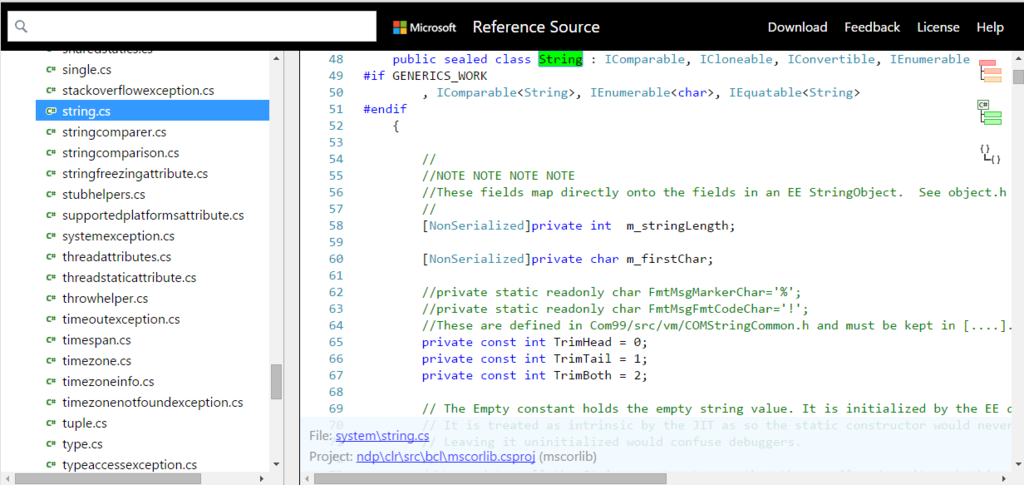Screen dimensions: 1024x485
Task: Open the ndp\clr\src\bcl\mscorlib.csproj project link
Action: tap(447, 457)
